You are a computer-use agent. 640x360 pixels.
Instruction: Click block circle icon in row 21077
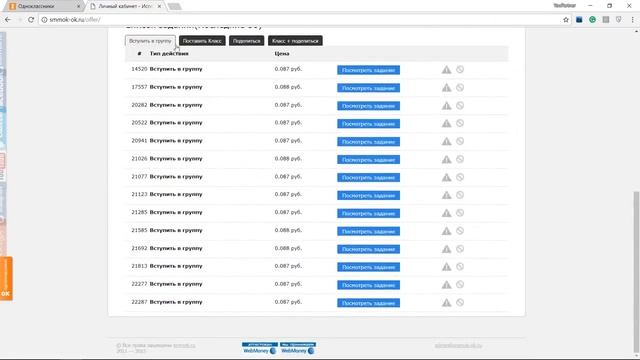tap(460, 177)
